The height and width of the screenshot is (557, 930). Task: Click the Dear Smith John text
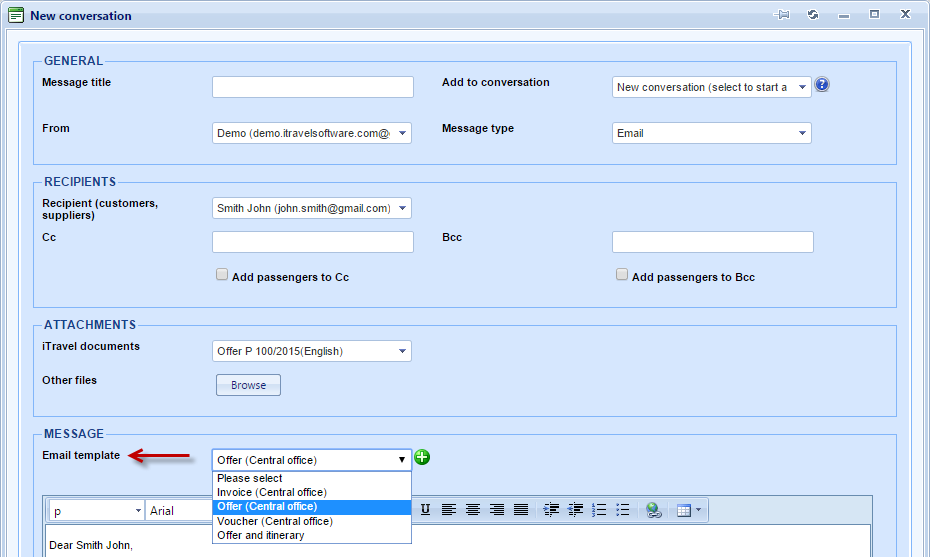[x=91, y=545]
